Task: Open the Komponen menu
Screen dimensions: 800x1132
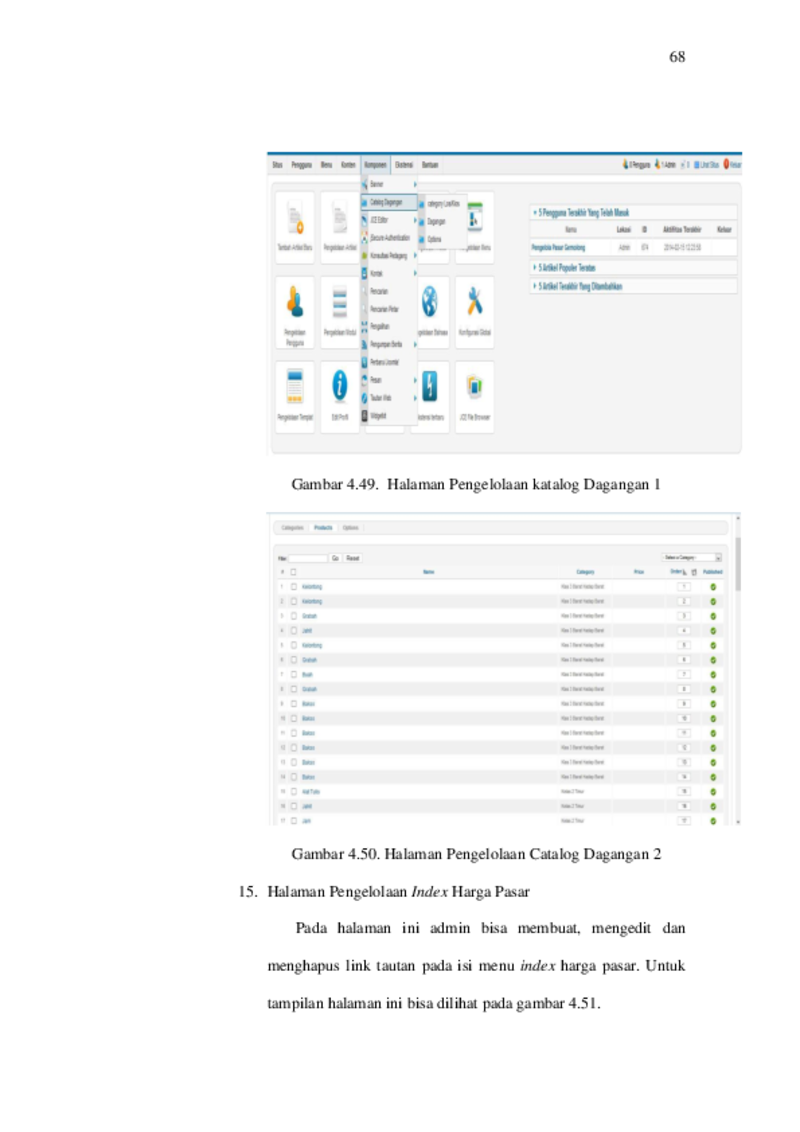Action: pyautogui.click(x=375, y=165)
